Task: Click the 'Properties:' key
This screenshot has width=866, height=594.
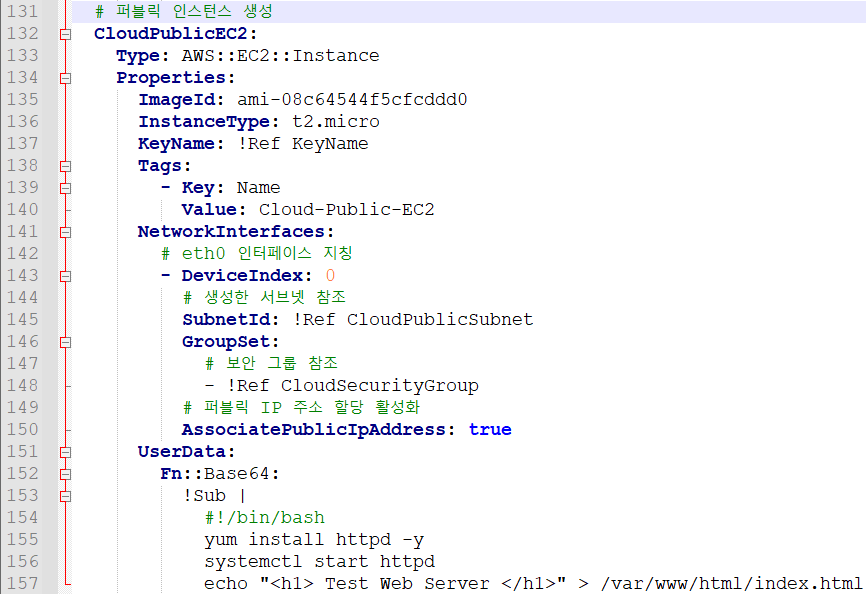Action: click(x=176, y=78)
